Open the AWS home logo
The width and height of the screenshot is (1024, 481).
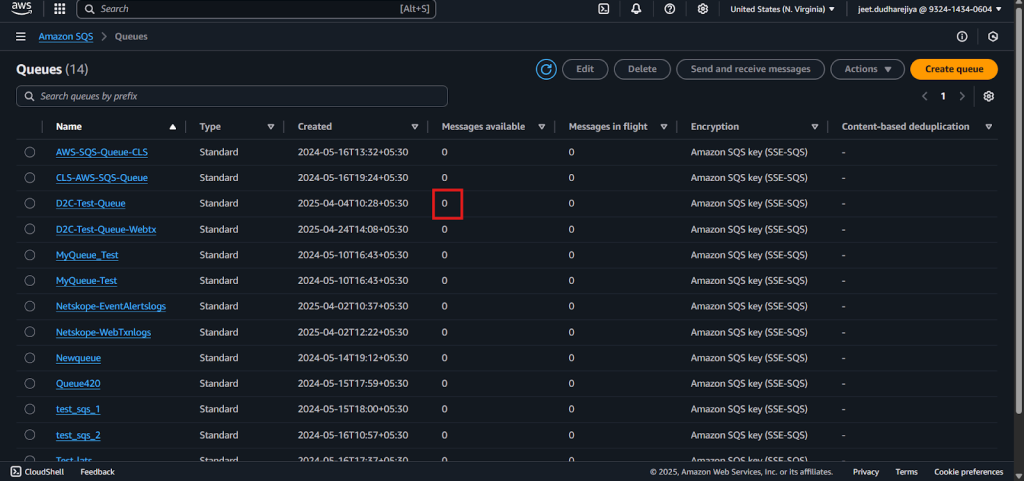pos(22,9)
